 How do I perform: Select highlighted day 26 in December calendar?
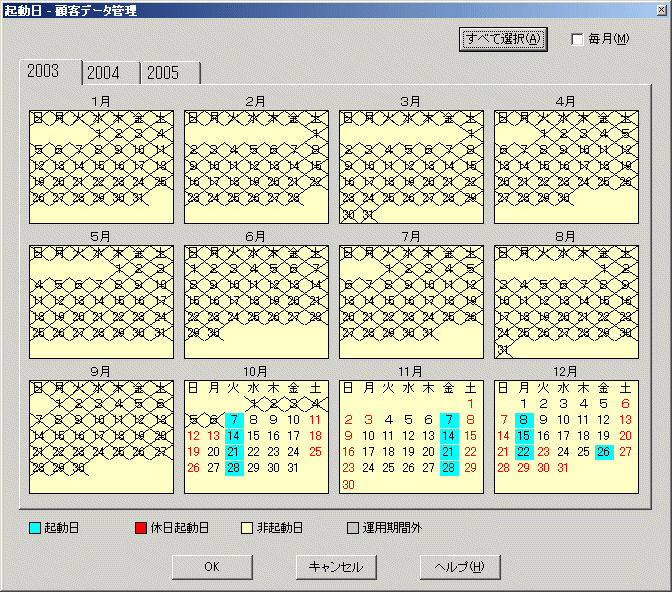pos(604,452)
